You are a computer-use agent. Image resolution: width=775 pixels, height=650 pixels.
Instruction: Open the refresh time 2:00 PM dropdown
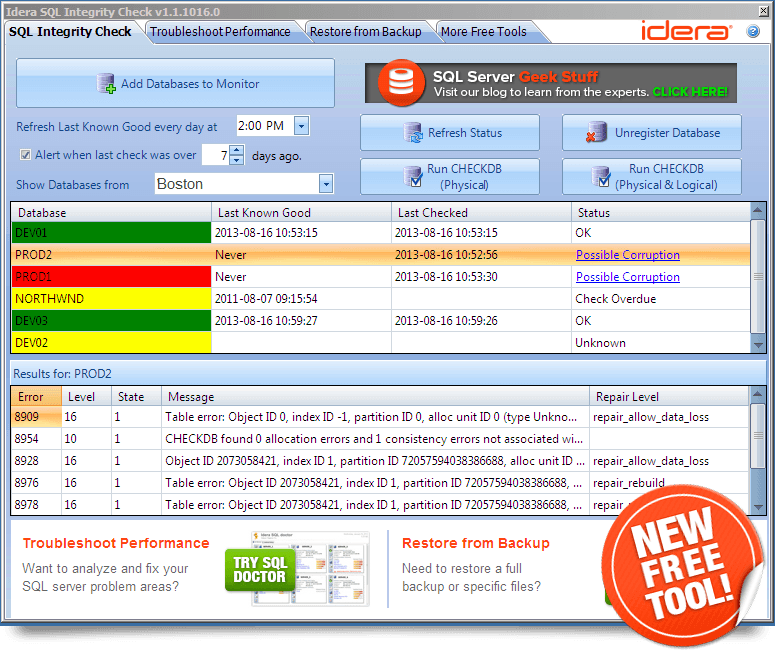301,126
